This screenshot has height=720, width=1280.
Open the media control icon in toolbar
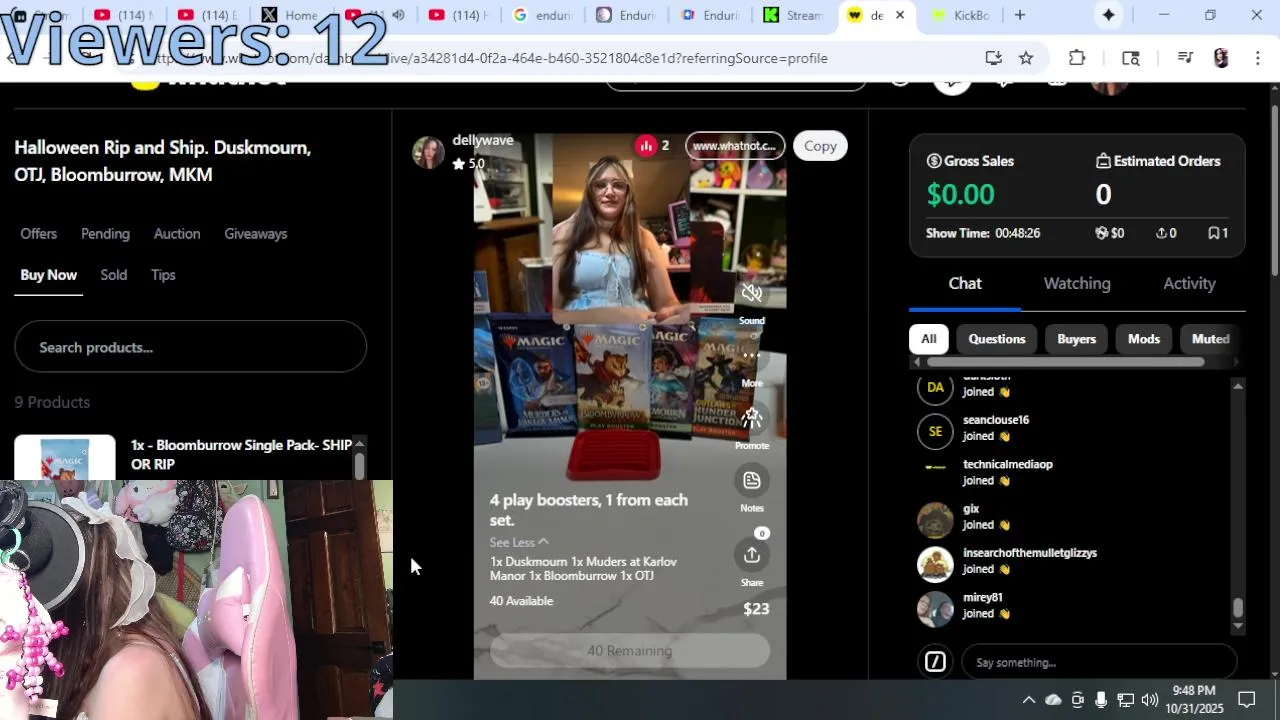point(1185,58)
